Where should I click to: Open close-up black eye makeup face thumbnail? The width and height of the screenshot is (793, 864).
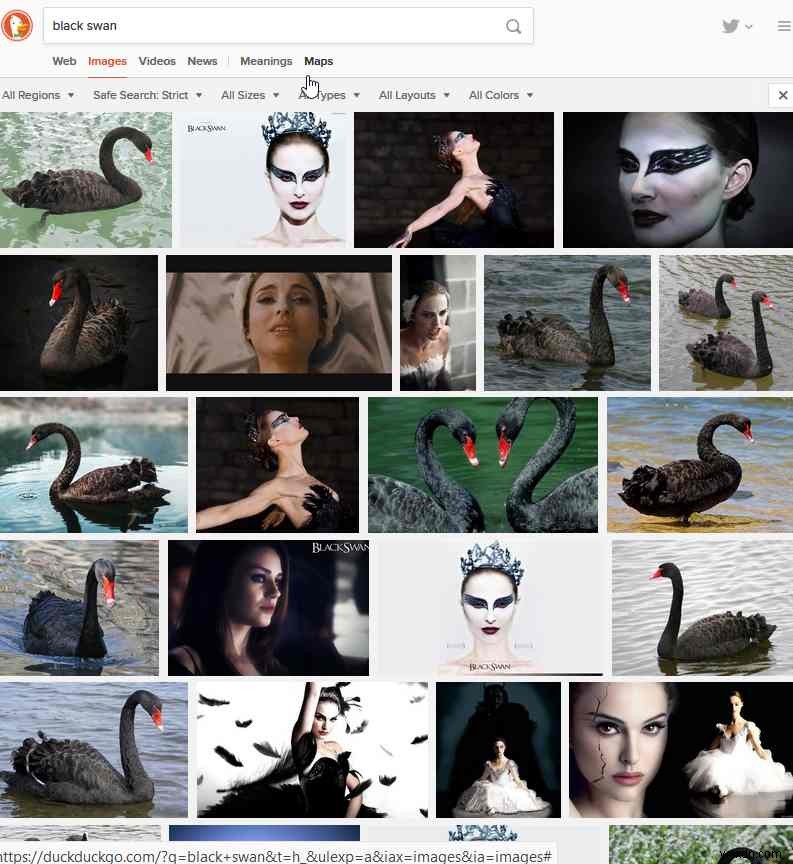678,180
